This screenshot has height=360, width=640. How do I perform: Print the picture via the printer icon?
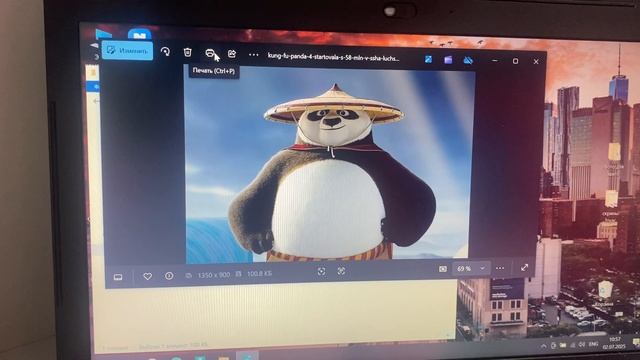click(x=210, y=53)
